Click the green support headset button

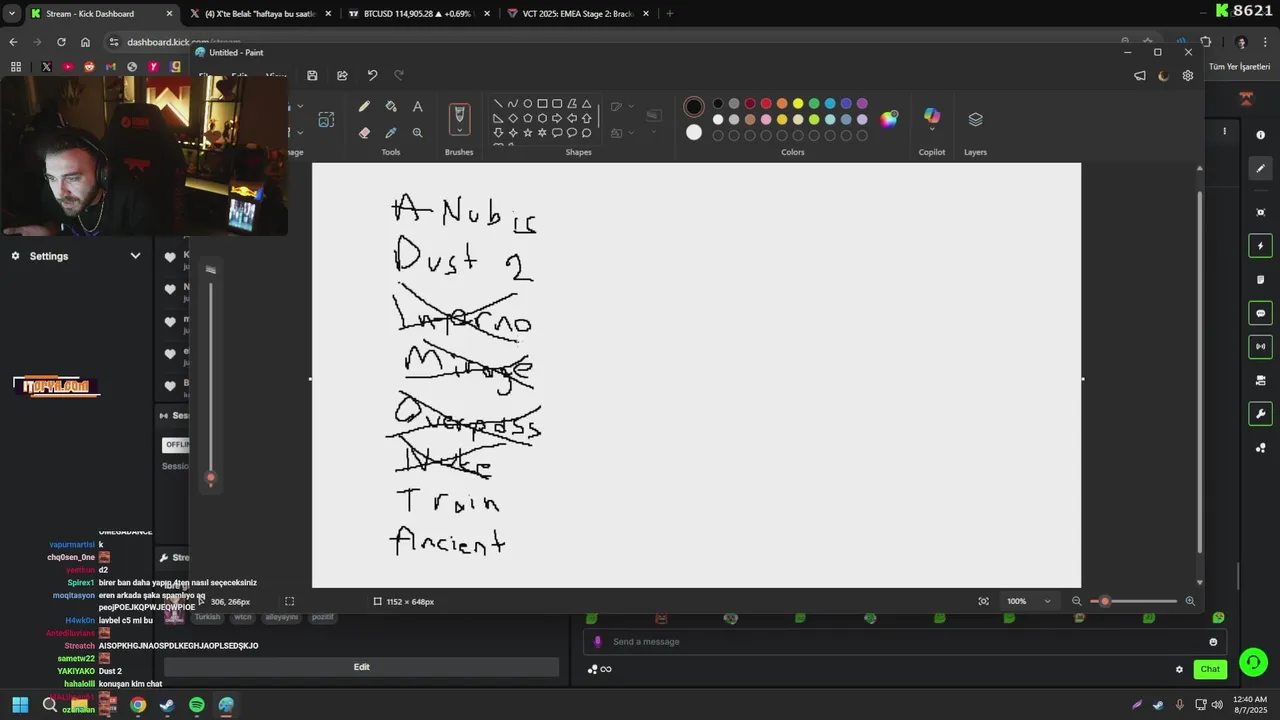1253,662
